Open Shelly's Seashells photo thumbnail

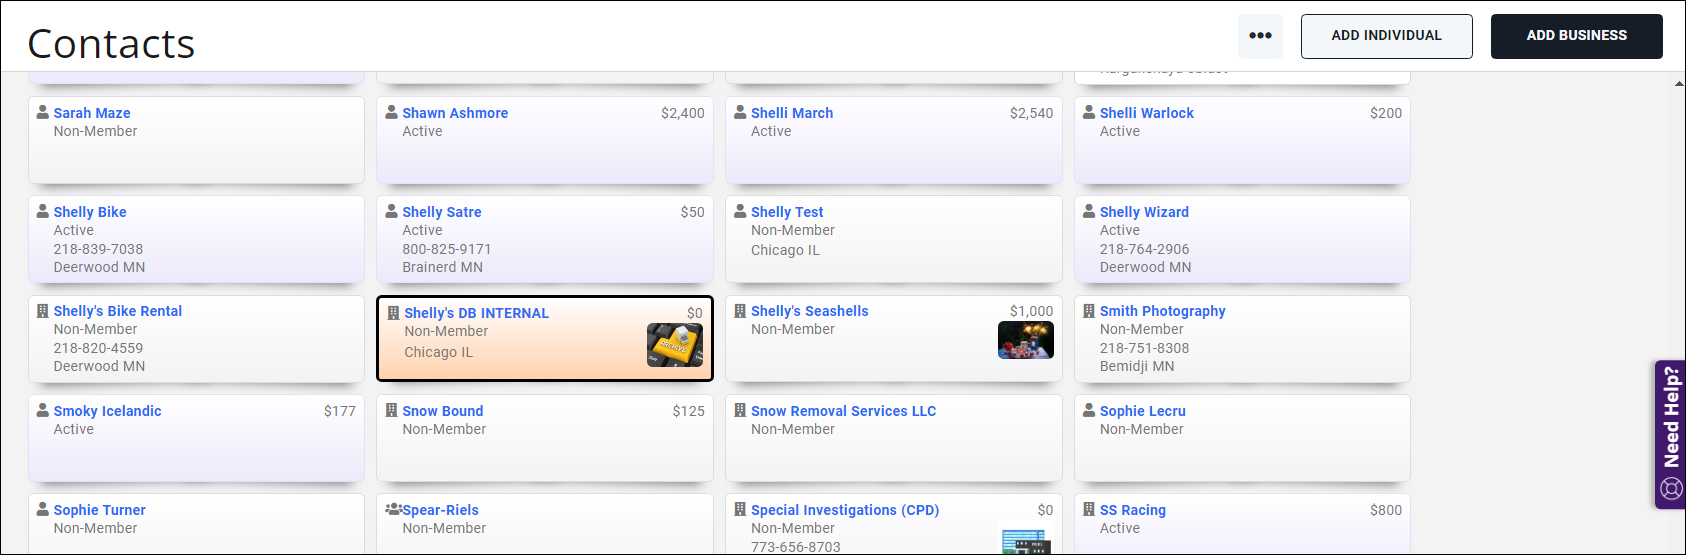[1026, 340]
